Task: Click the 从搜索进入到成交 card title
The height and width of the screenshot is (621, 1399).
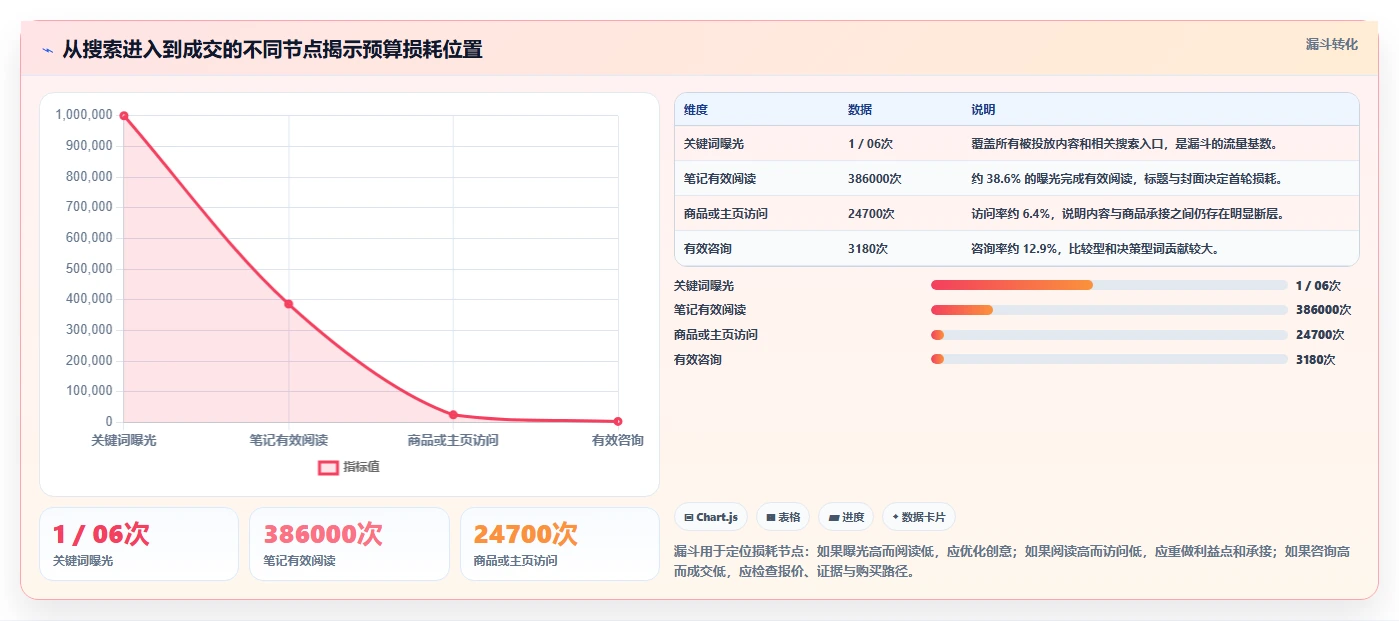Action: [272, 50]
